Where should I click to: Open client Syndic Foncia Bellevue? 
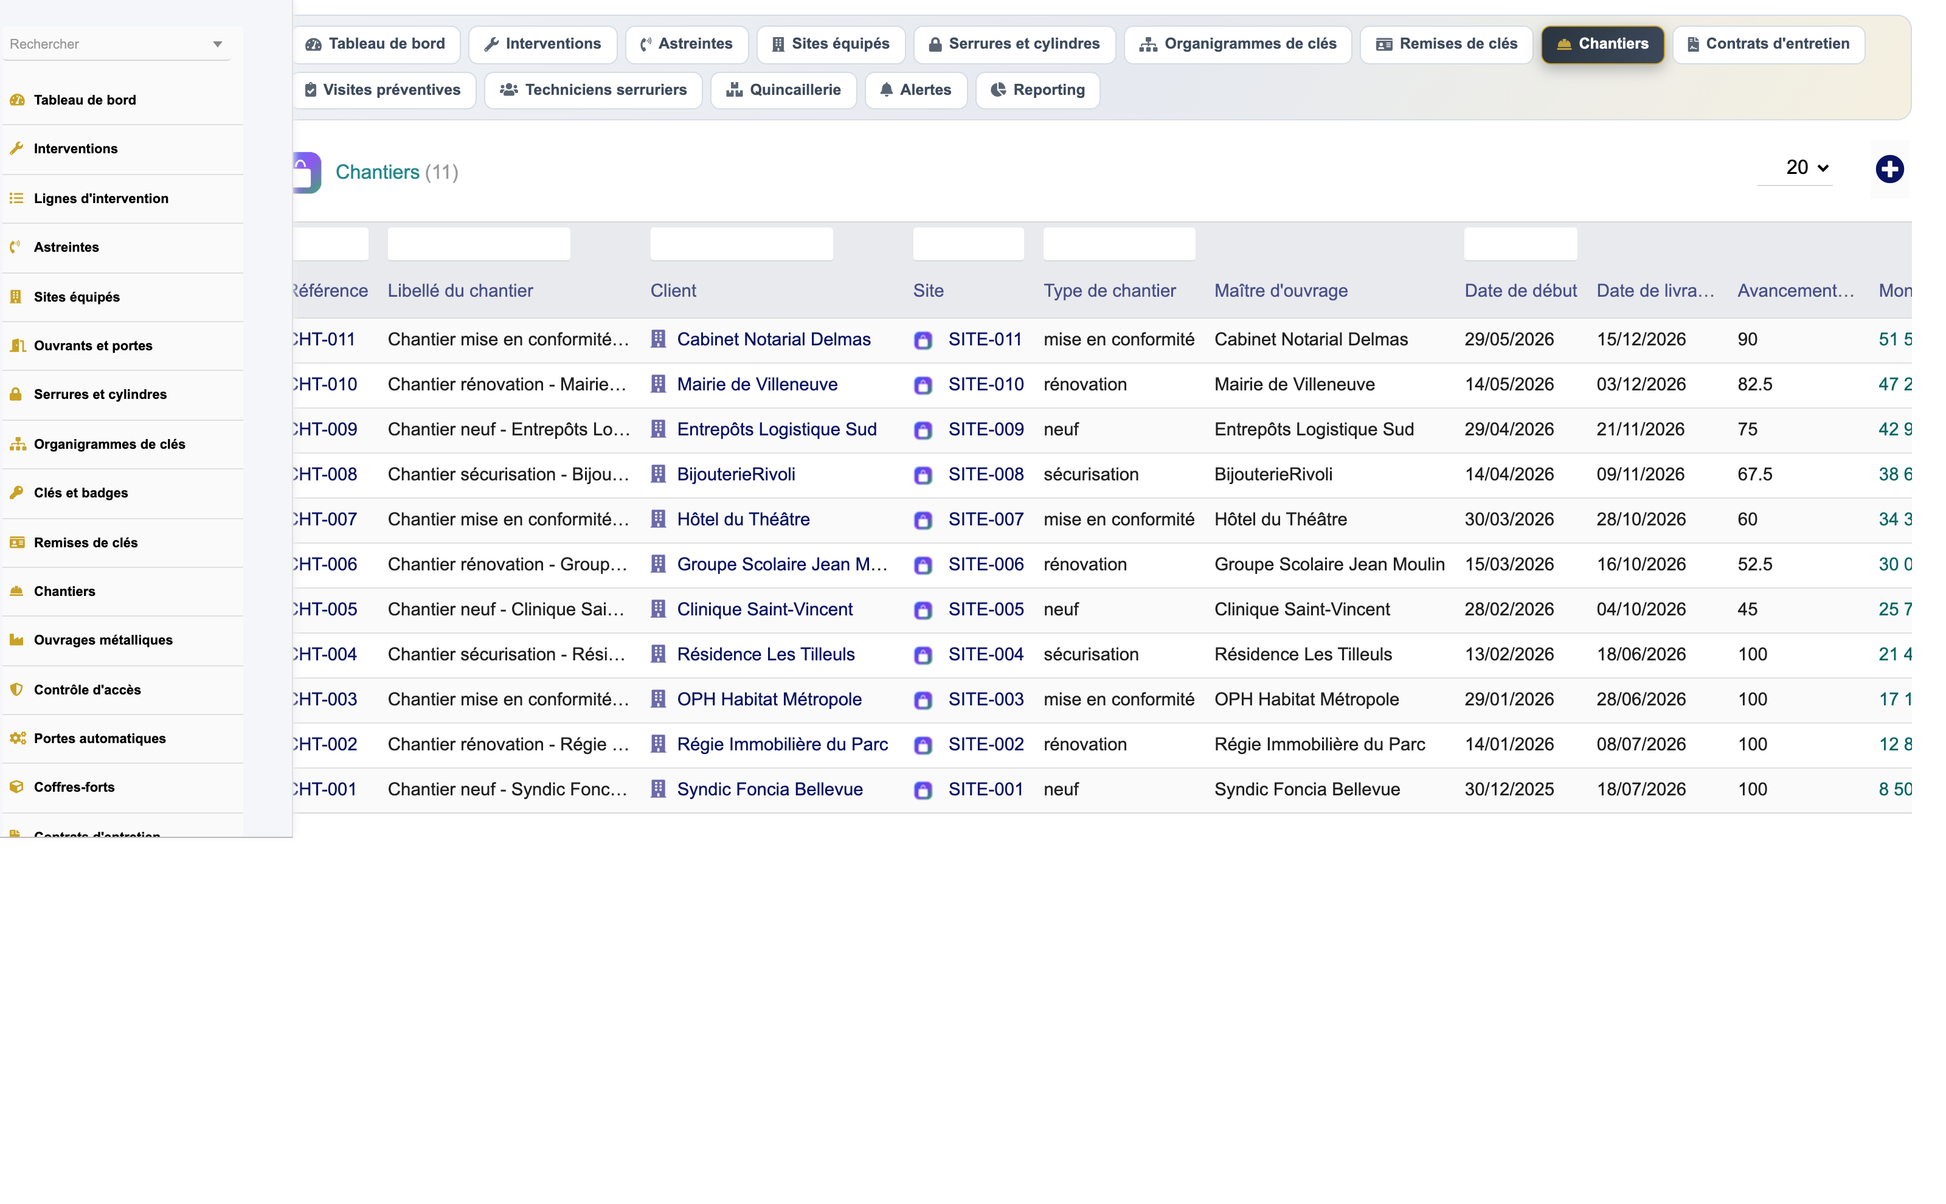point(770,790)
